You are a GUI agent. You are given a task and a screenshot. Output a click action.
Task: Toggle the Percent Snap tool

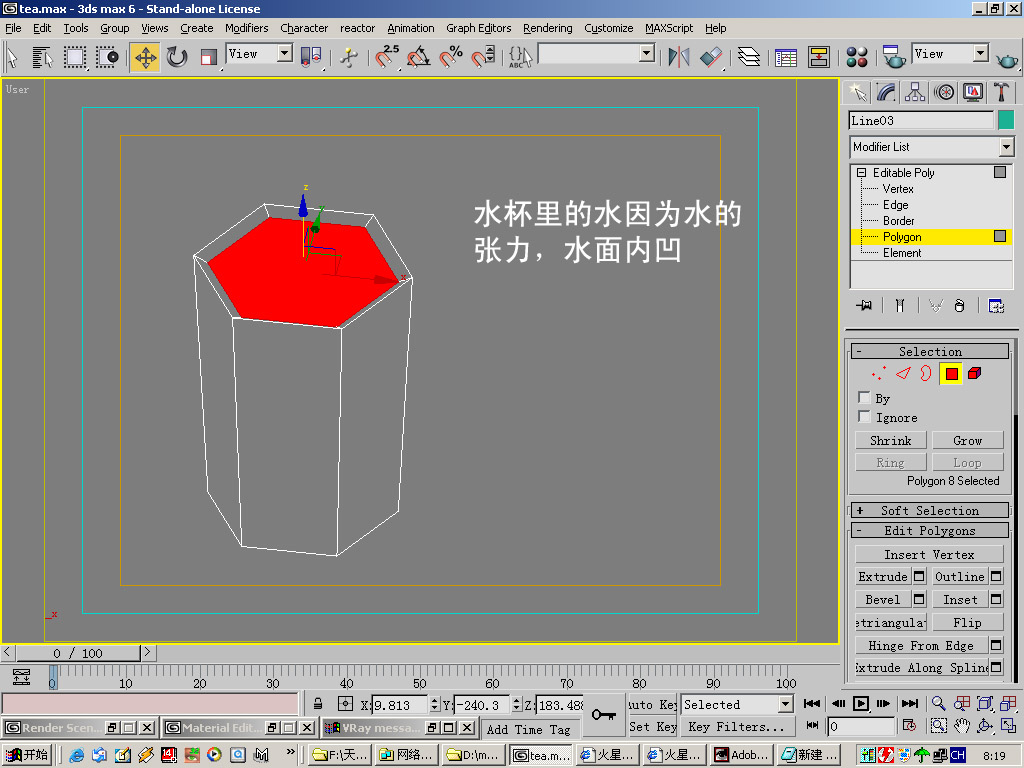click(451, 57)
